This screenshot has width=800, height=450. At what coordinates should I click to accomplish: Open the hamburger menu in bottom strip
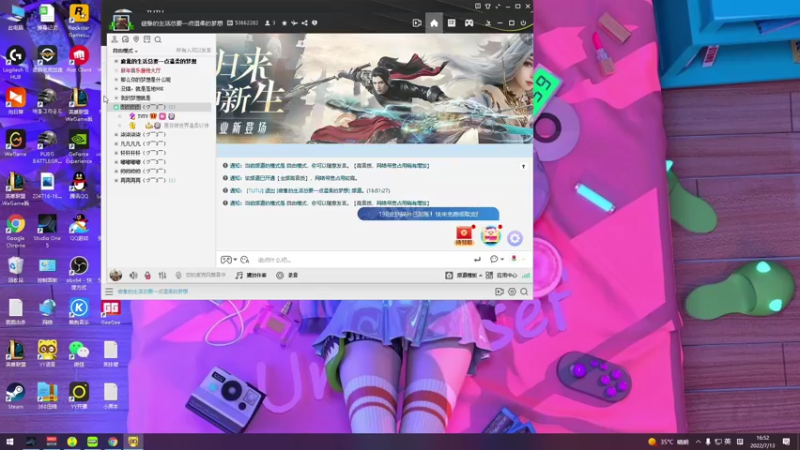point(109,292)
